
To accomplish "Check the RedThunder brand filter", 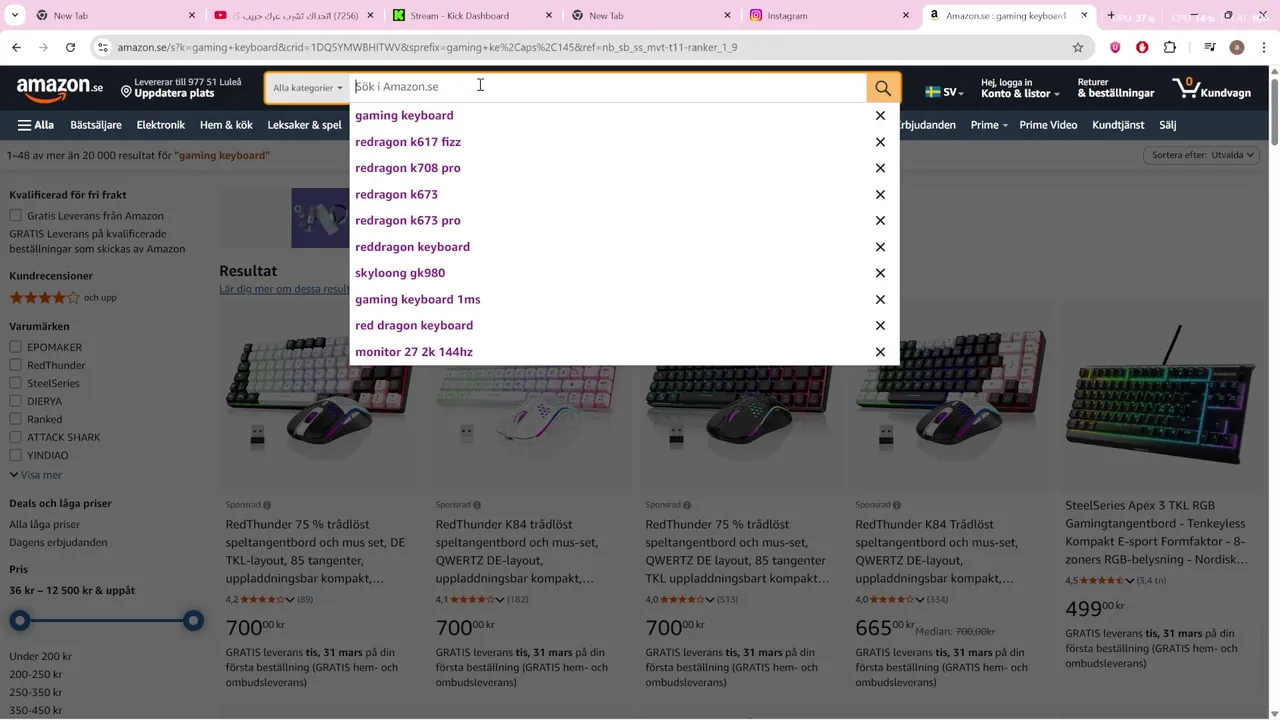I will [x=15, y=365].
